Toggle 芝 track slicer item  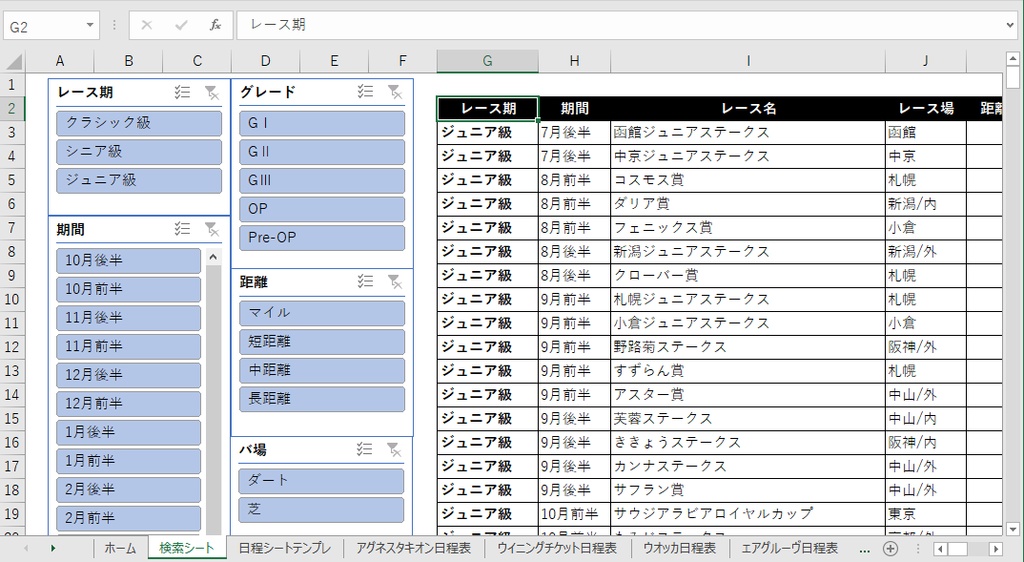[x=321, y=509]
